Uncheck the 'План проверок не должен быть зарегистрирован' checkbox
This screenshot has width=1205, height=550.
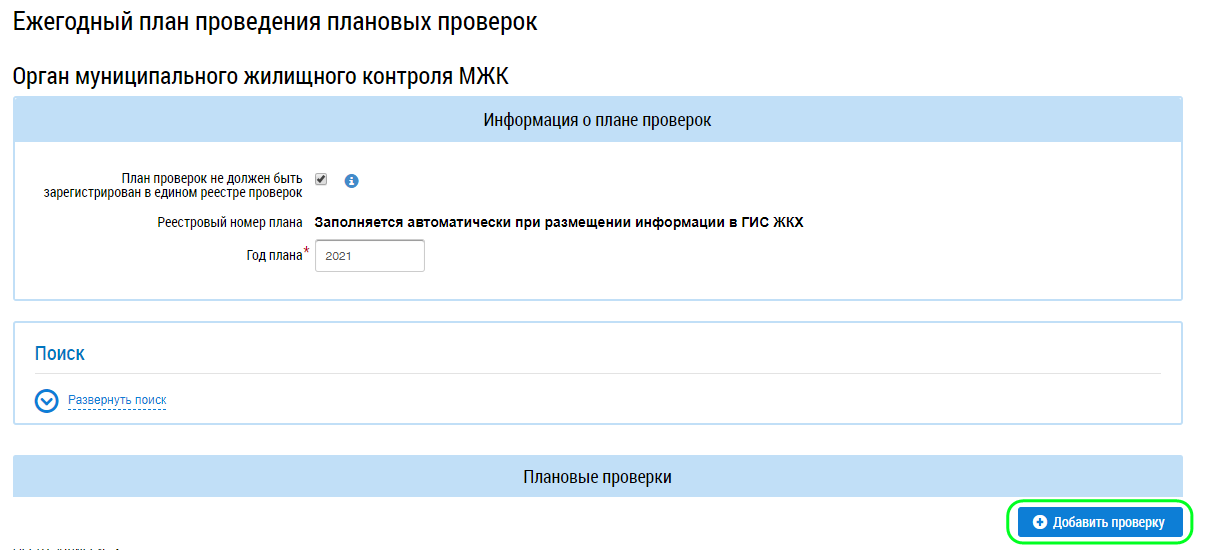coord(321,179)
